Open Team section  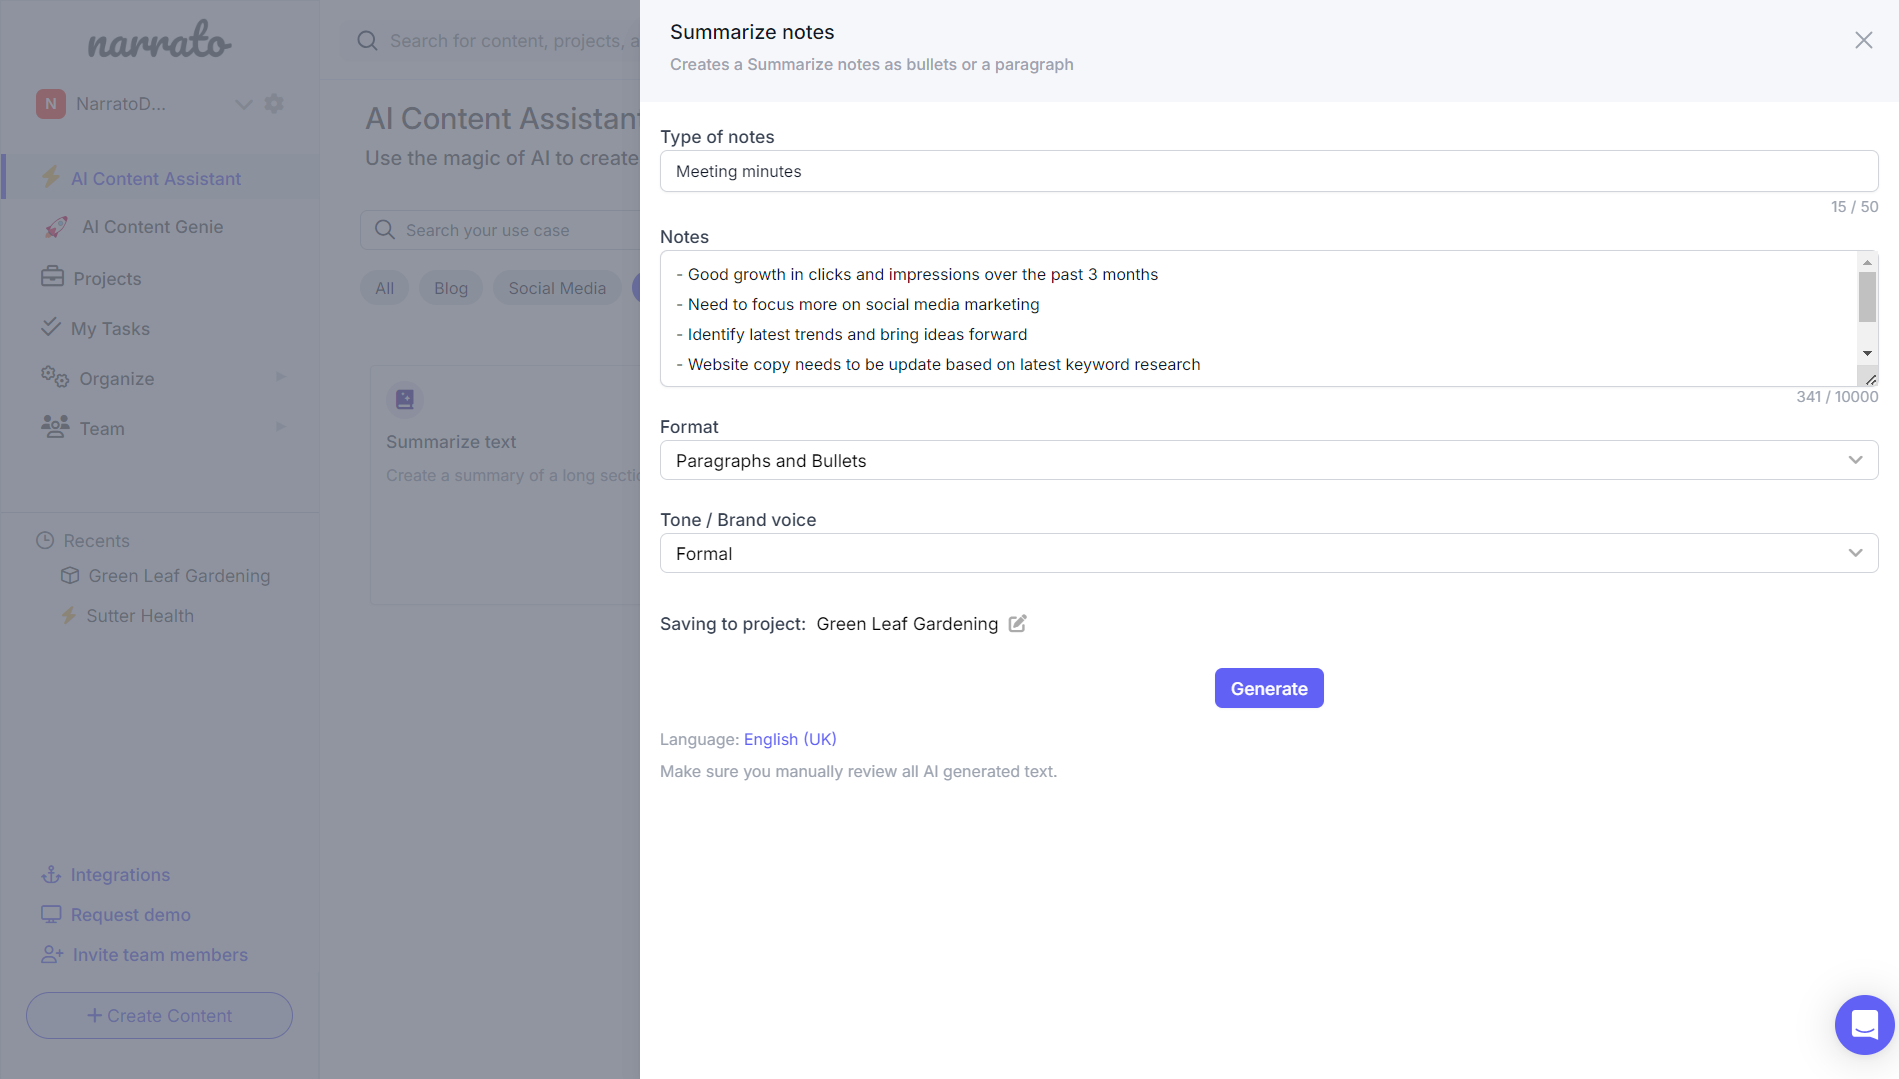(102, 428)
